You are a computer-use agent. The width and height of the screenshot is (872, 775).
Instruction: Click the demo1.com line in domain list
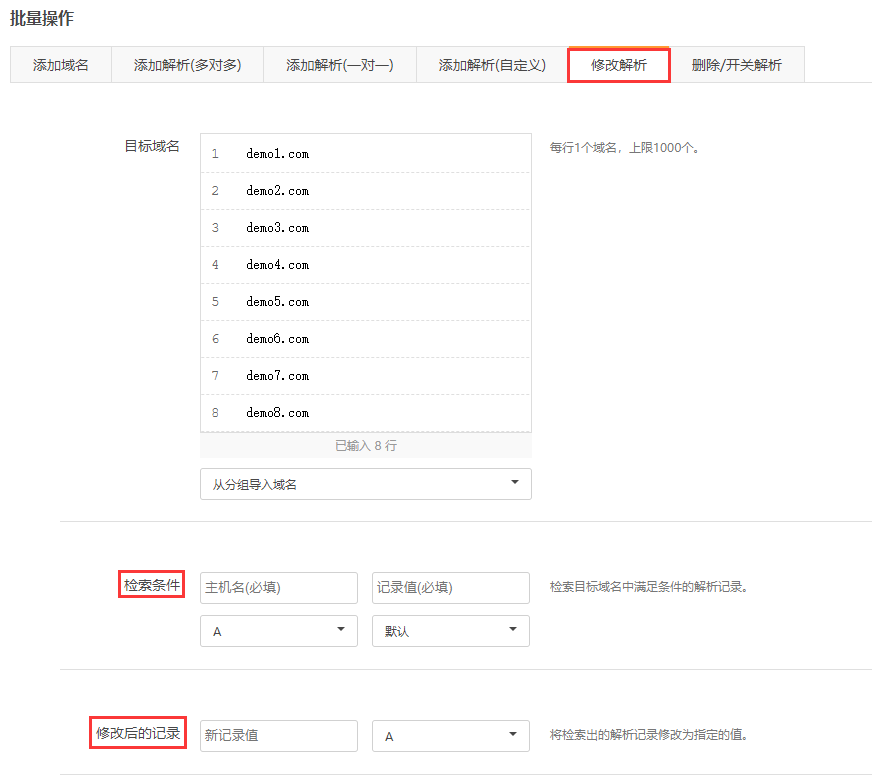point(277,154)
